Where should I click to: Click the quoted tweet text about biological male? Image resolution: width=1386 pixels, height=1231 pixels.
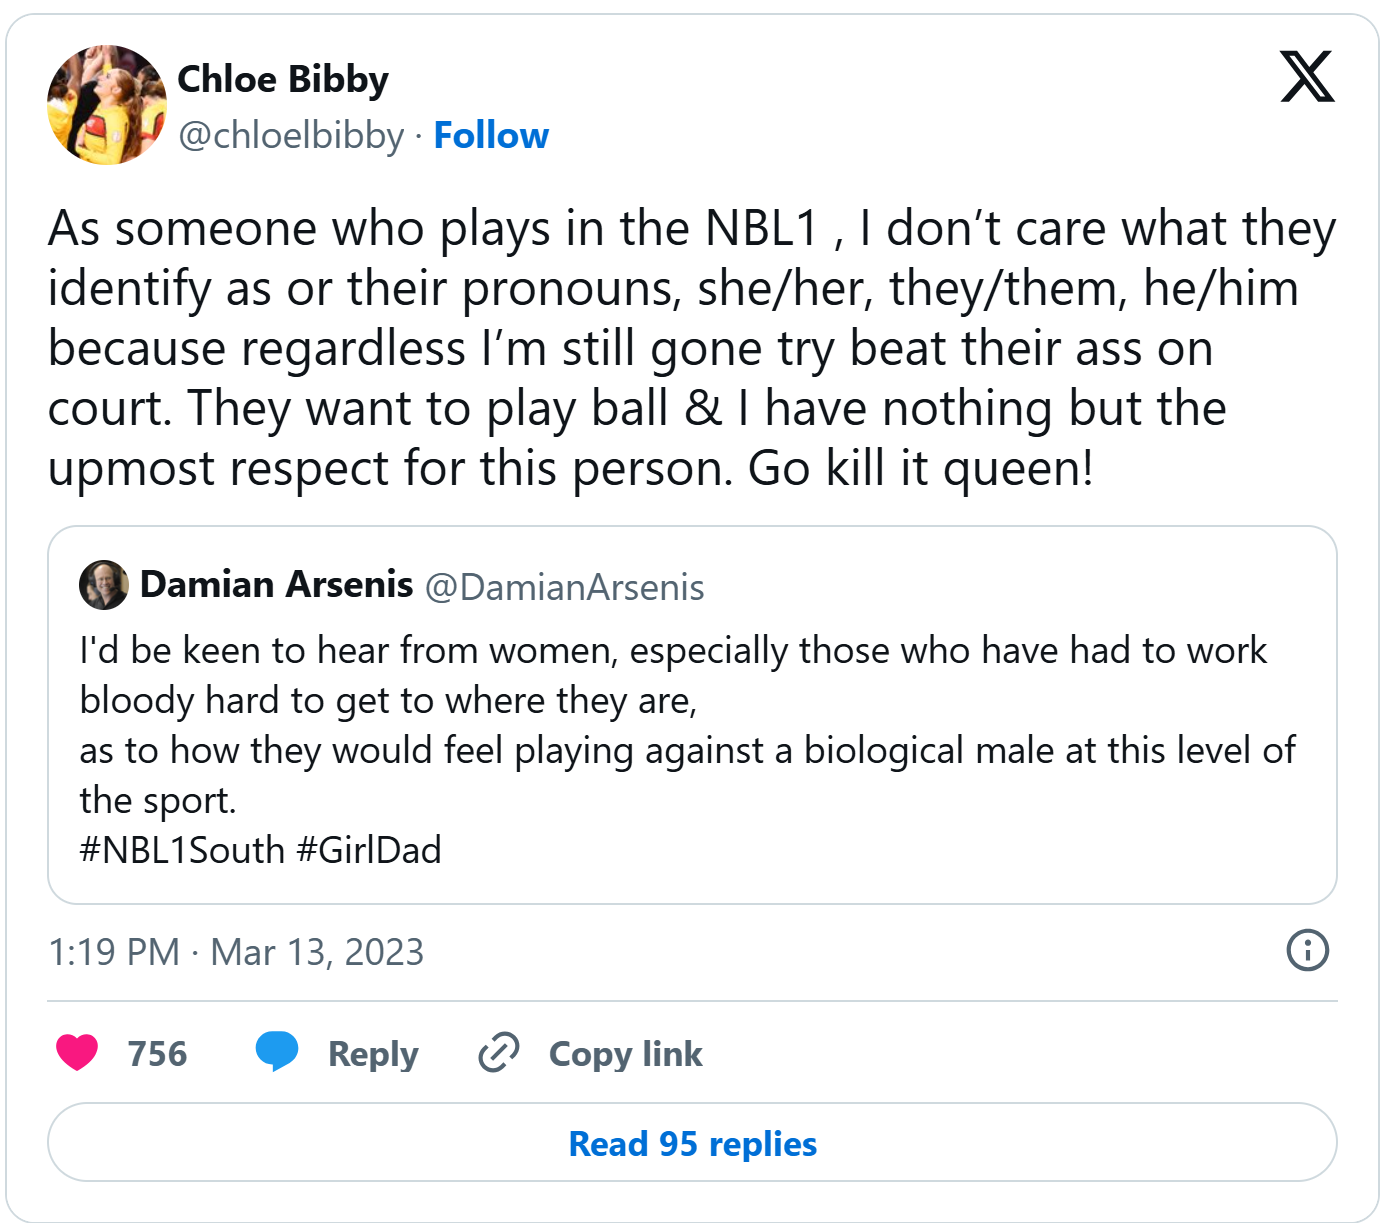(x=687, y=750)
